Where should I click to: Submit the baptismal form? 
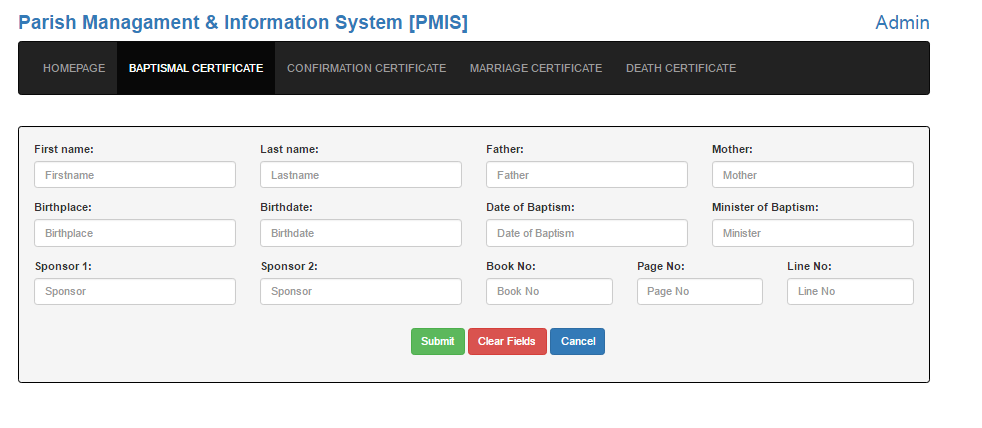(x=438, y=342)
